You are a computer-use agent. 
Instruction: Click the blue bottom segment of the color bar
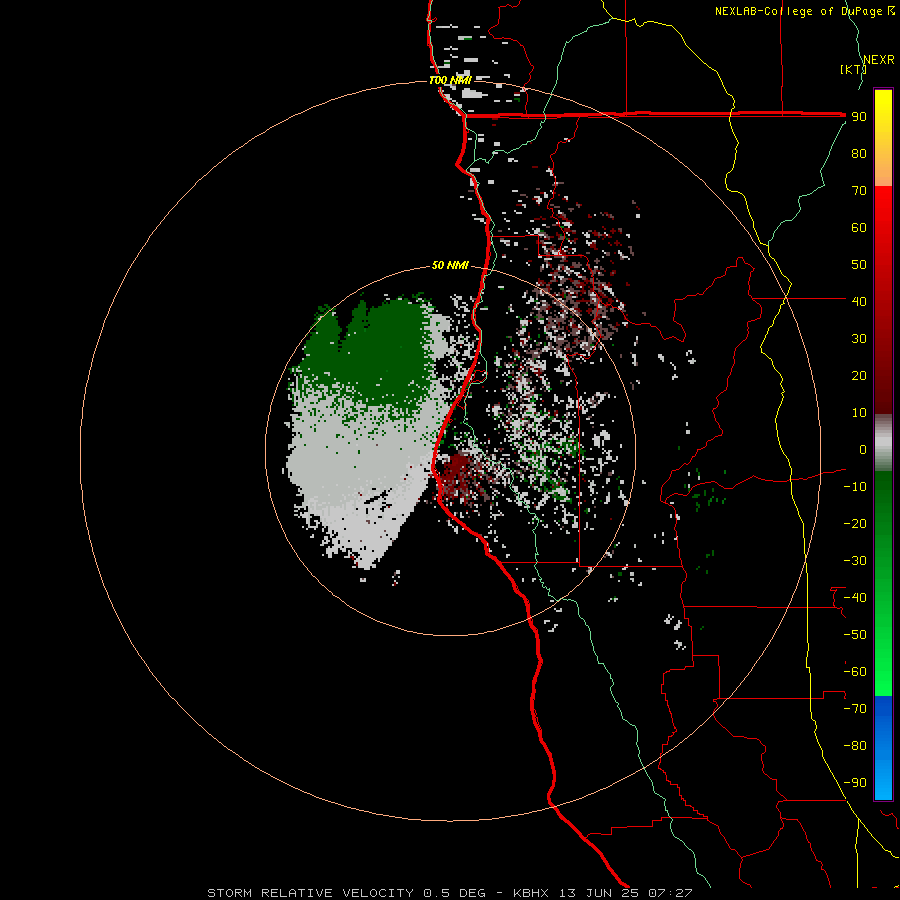click(x=883, y=748)
